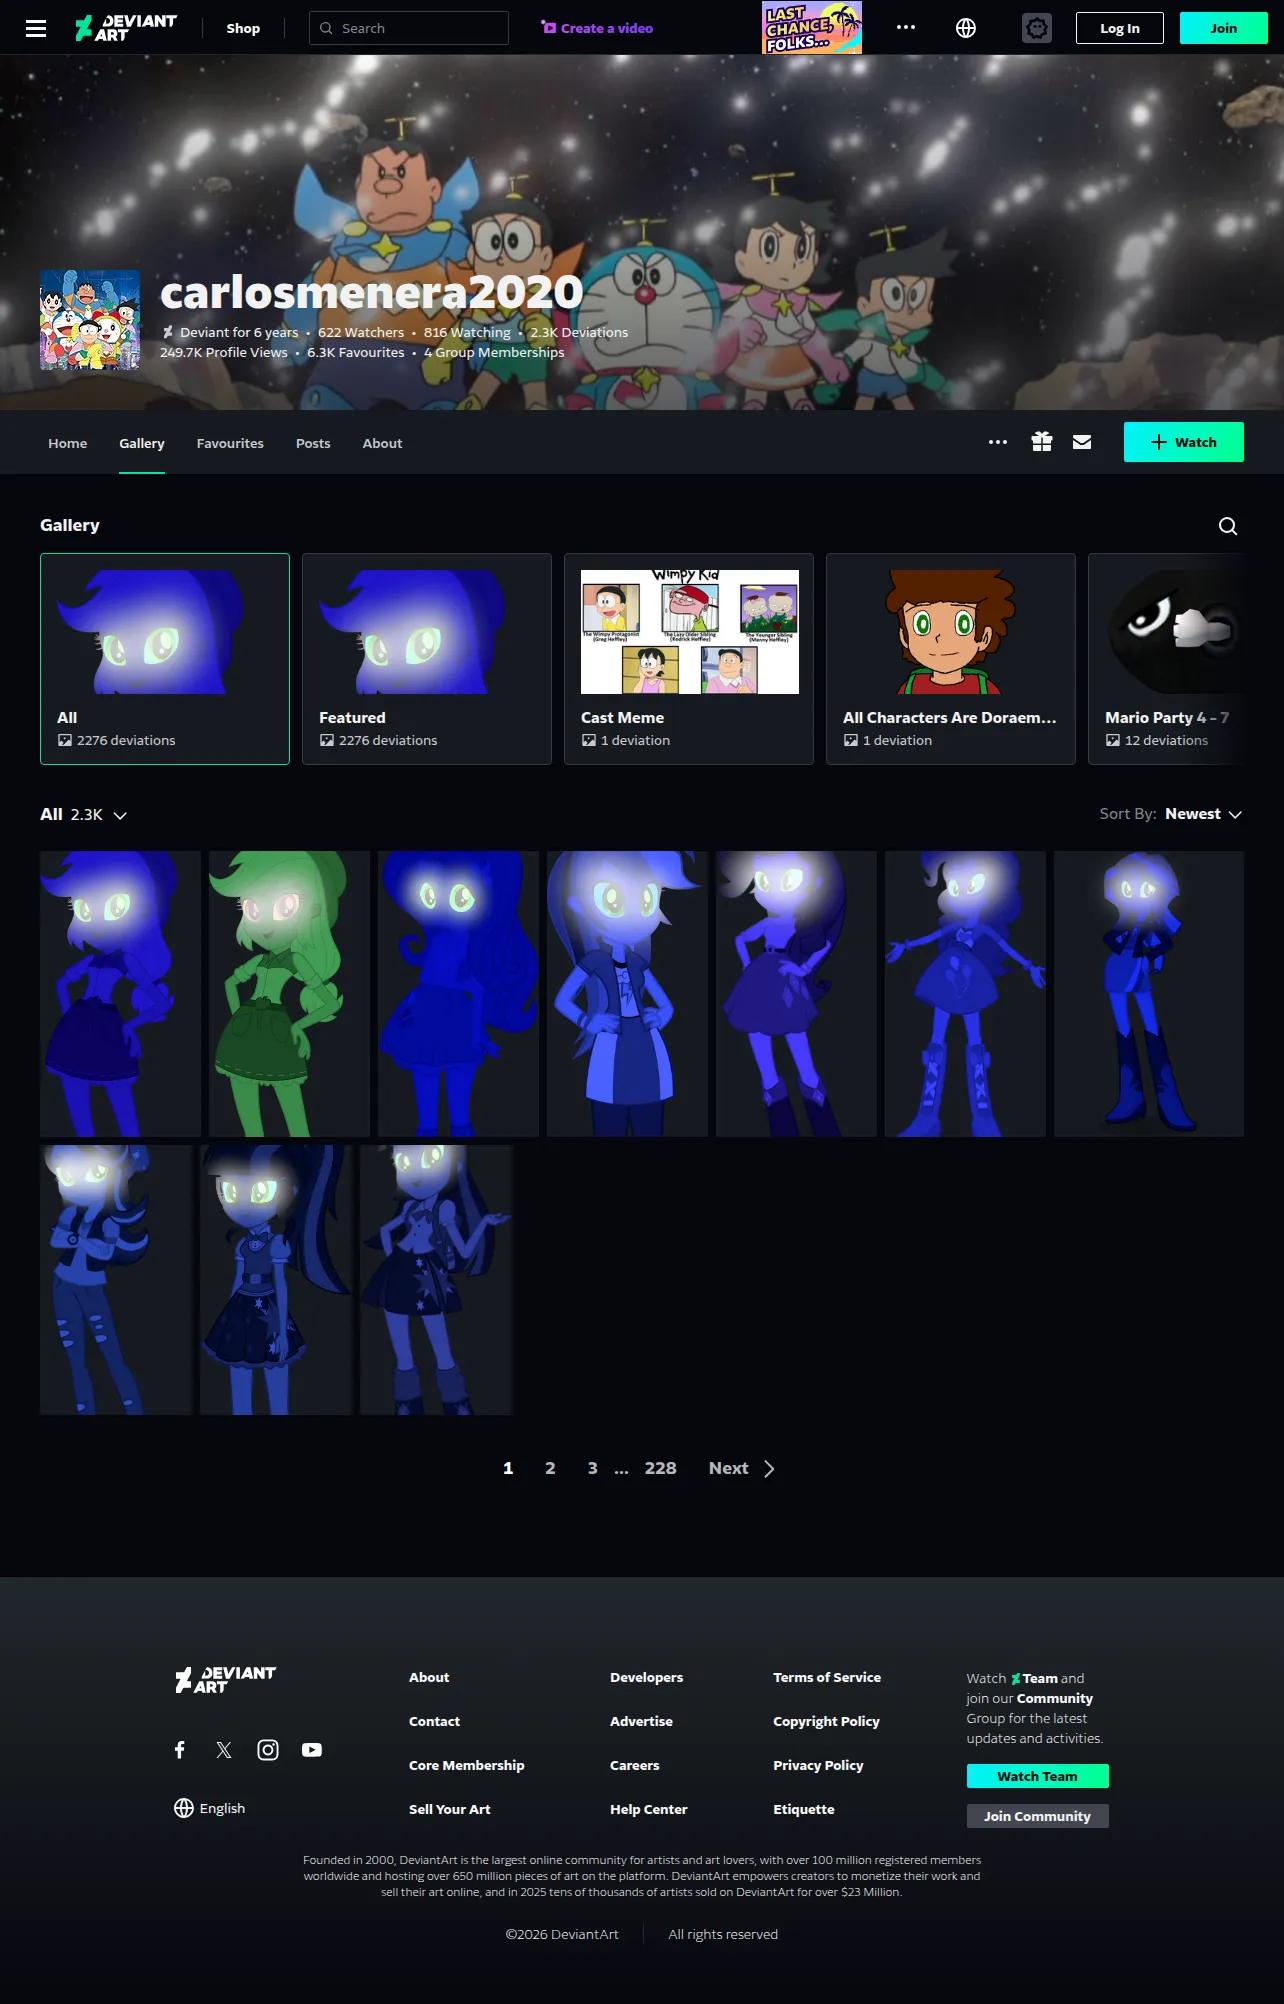Select the Gallery profile tab
Screen dimensions: 1284x2004
point(142,443)
